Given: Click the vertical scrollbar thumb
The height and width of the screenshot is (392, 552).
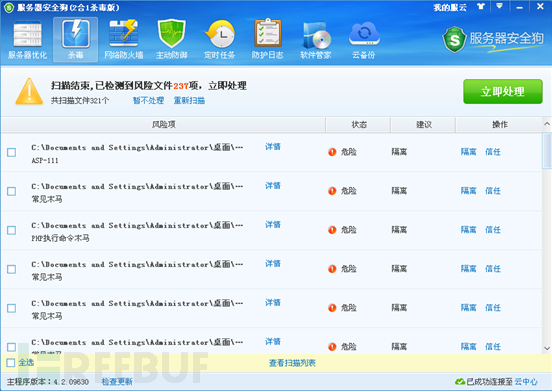Looking at the screenshot, I should point(547,150).
